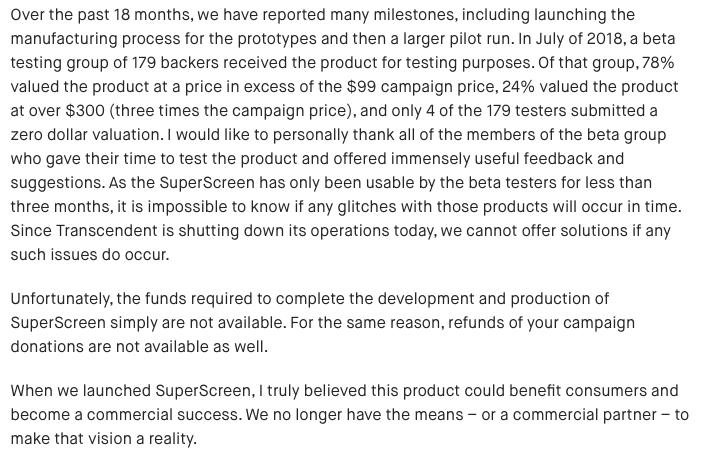The height and width of the screenshot is (466, 719).
Task: Click the phrase "zero dollar valuation"
Action: pos(93,137)
